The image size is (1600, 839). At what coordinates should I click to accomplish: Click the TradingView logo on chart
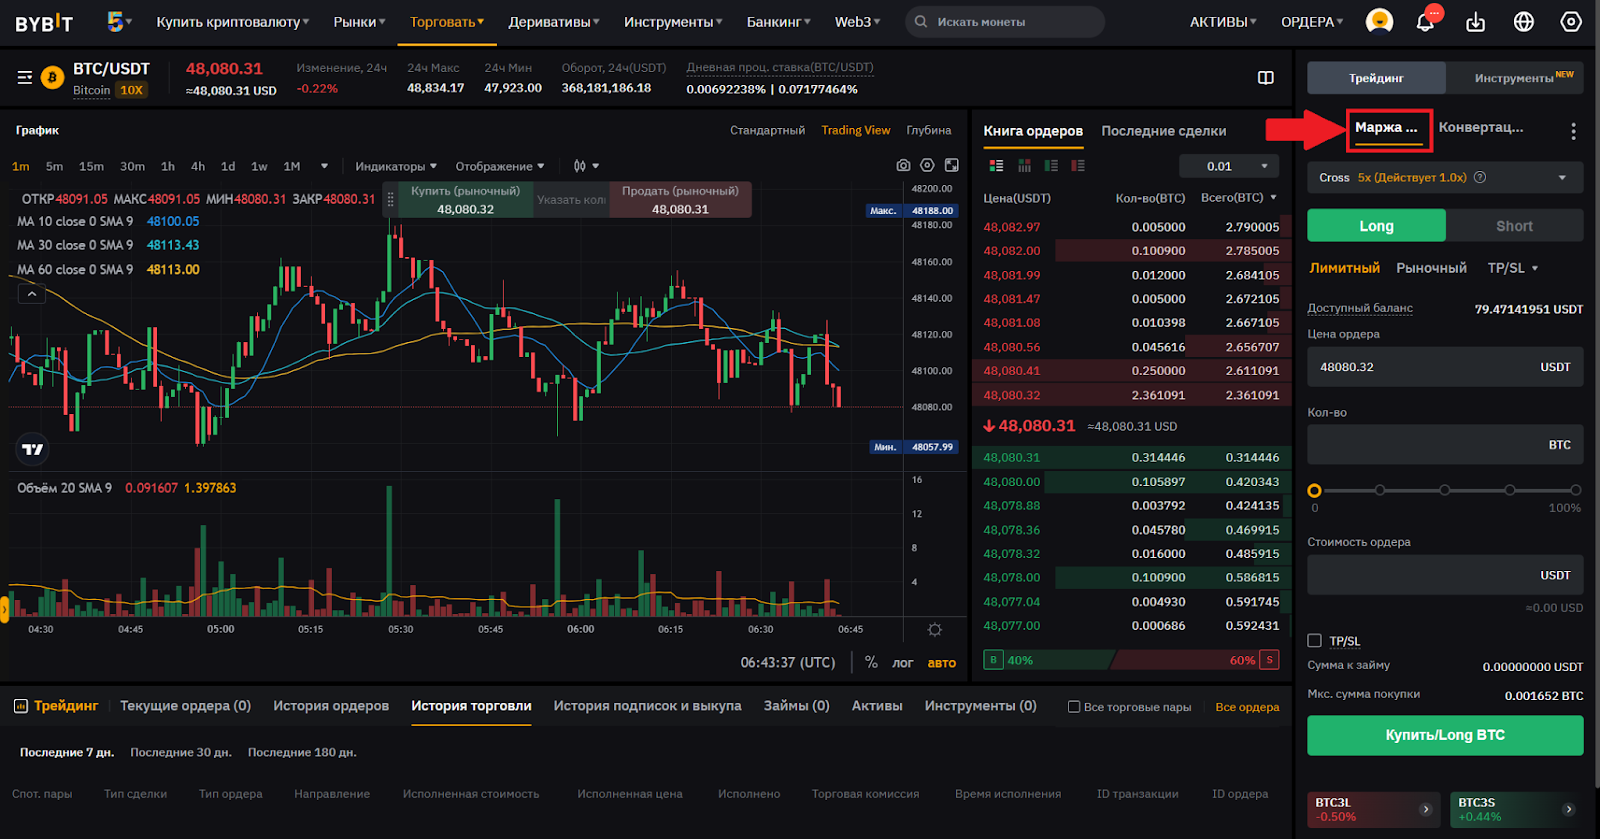coord(33,449)
